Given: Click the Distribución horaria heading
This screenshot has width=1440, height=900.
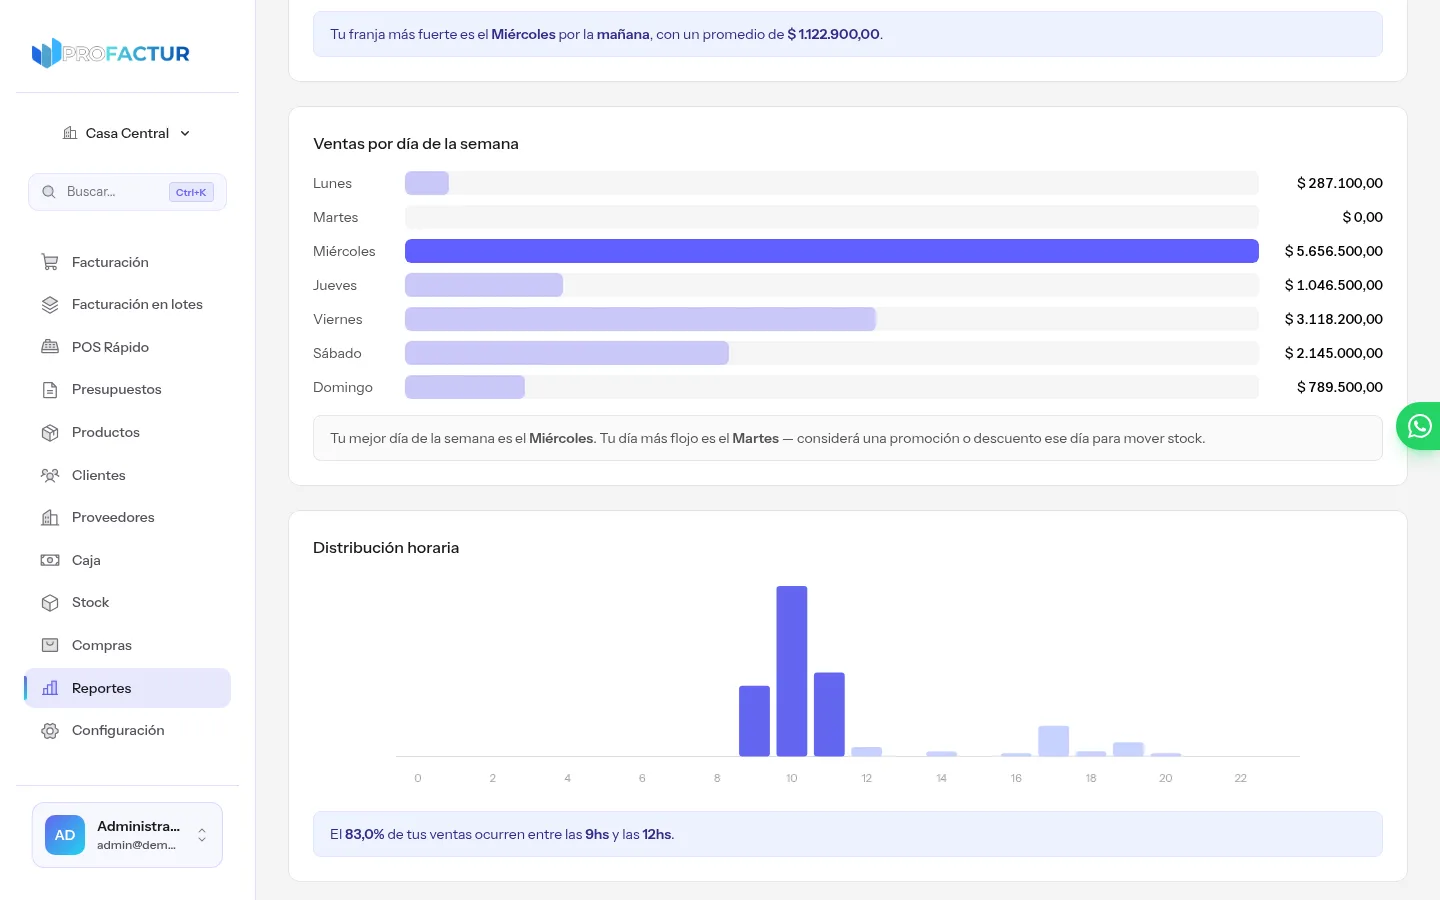Looking at the screenshot, I should coord(386,548).
